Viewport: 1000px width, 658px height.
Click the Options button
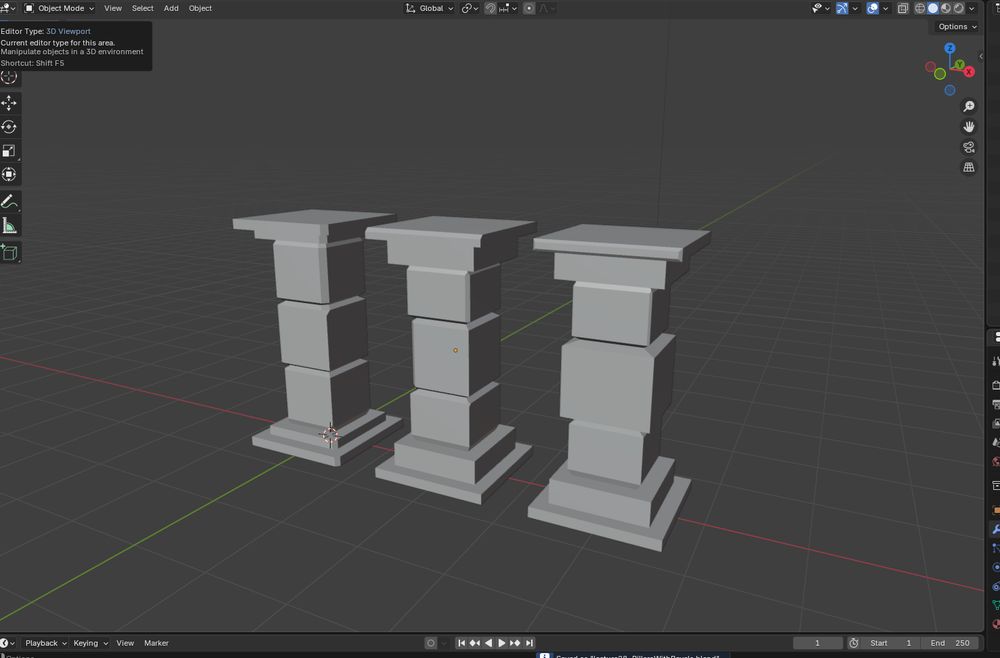(x=954, y=26)
